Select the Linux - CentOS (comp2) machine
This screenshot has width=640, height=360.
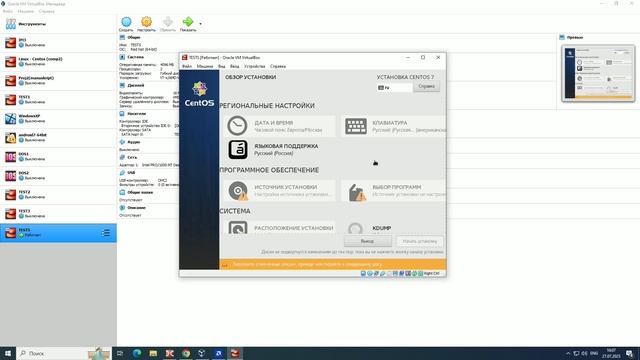[58, 62]
